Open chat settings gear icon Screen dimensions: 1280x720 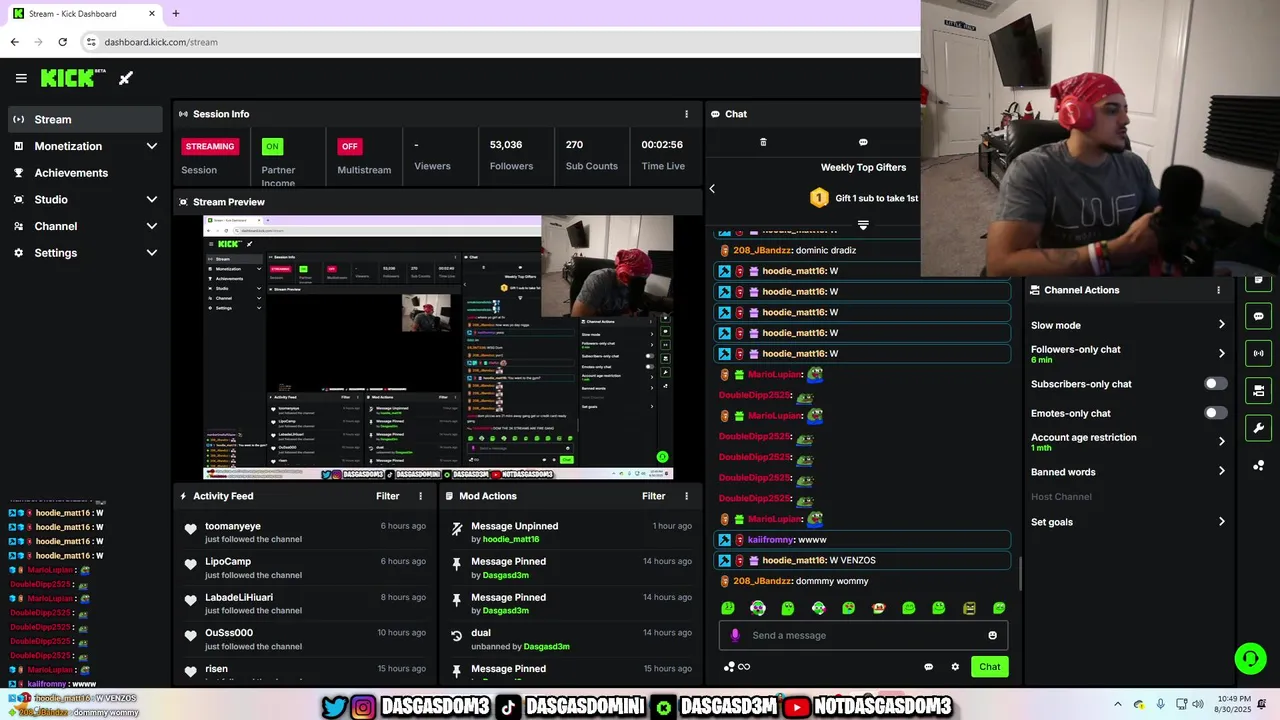click(x=955, y=667)
